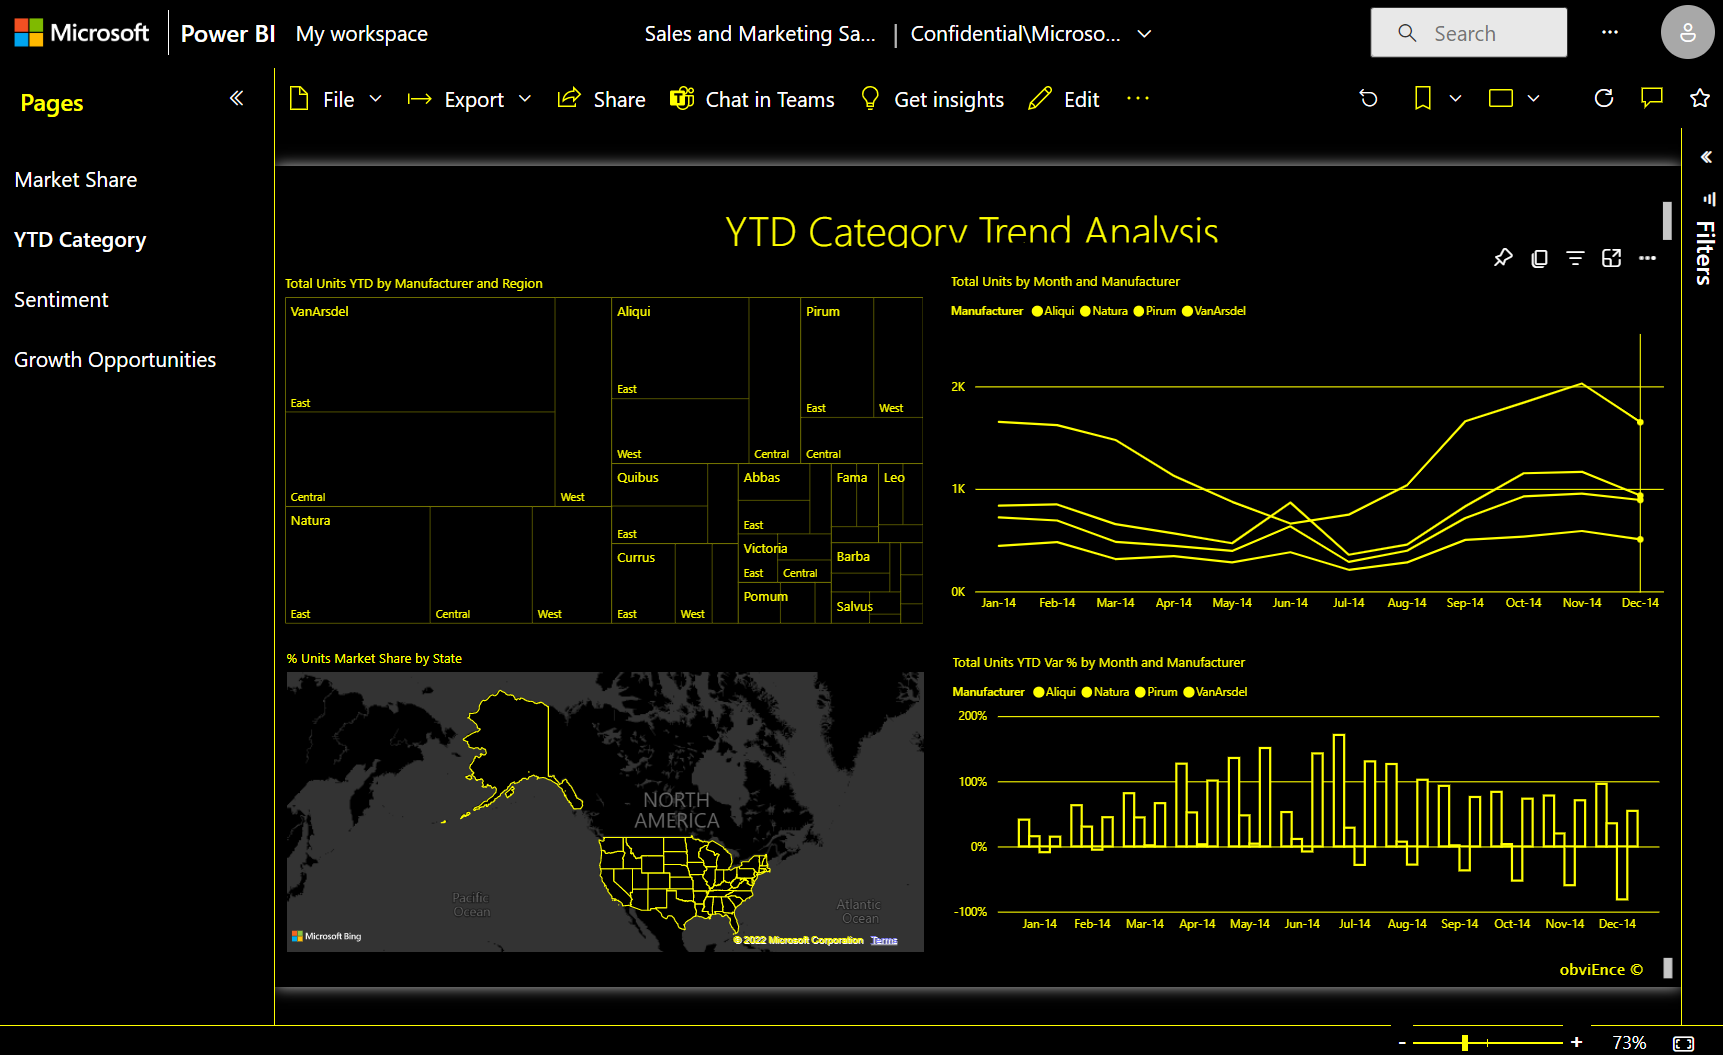The width and height of the screenshot is (1723, 1055).
Task: Open the bookmarks icon
Action: coord(1422,98)
